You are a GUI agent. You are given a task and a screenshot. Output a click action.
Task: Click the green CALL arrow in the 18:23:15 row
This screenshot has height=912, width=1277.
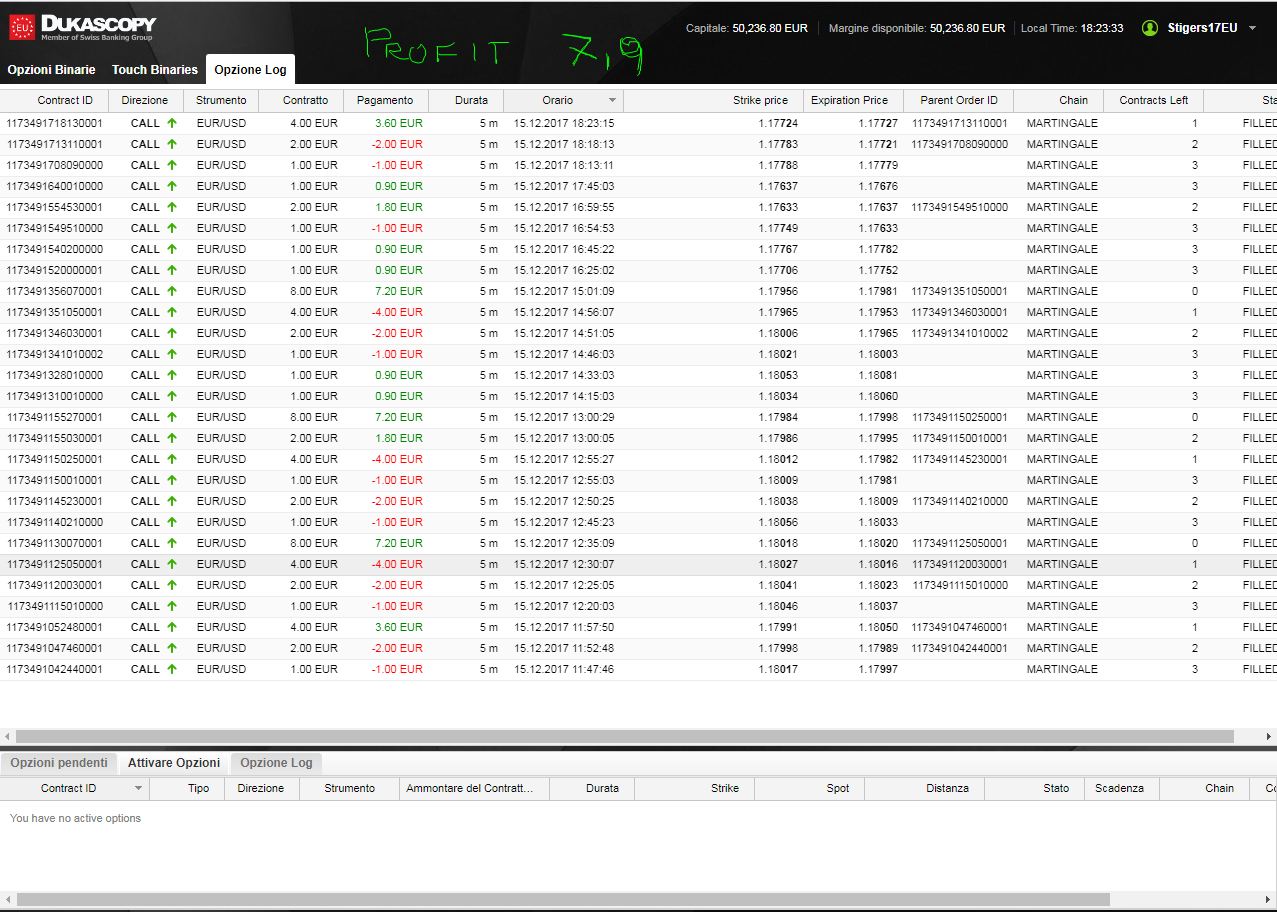click(171, 123)
